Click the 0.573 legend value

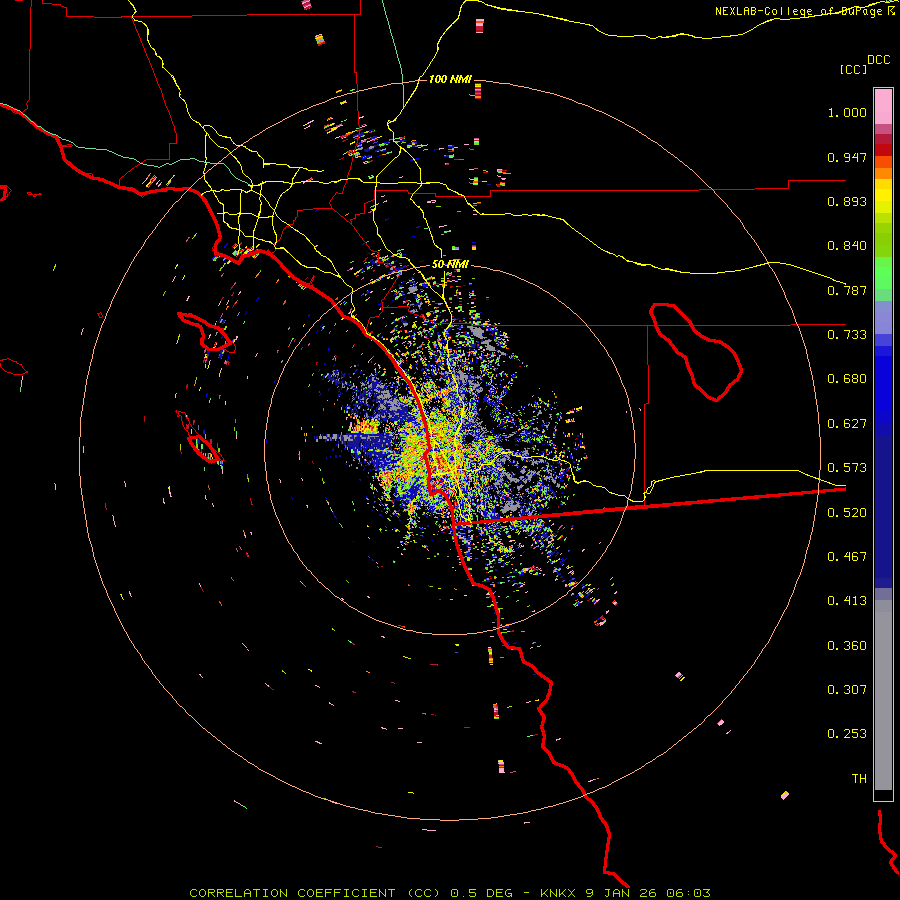847,468
